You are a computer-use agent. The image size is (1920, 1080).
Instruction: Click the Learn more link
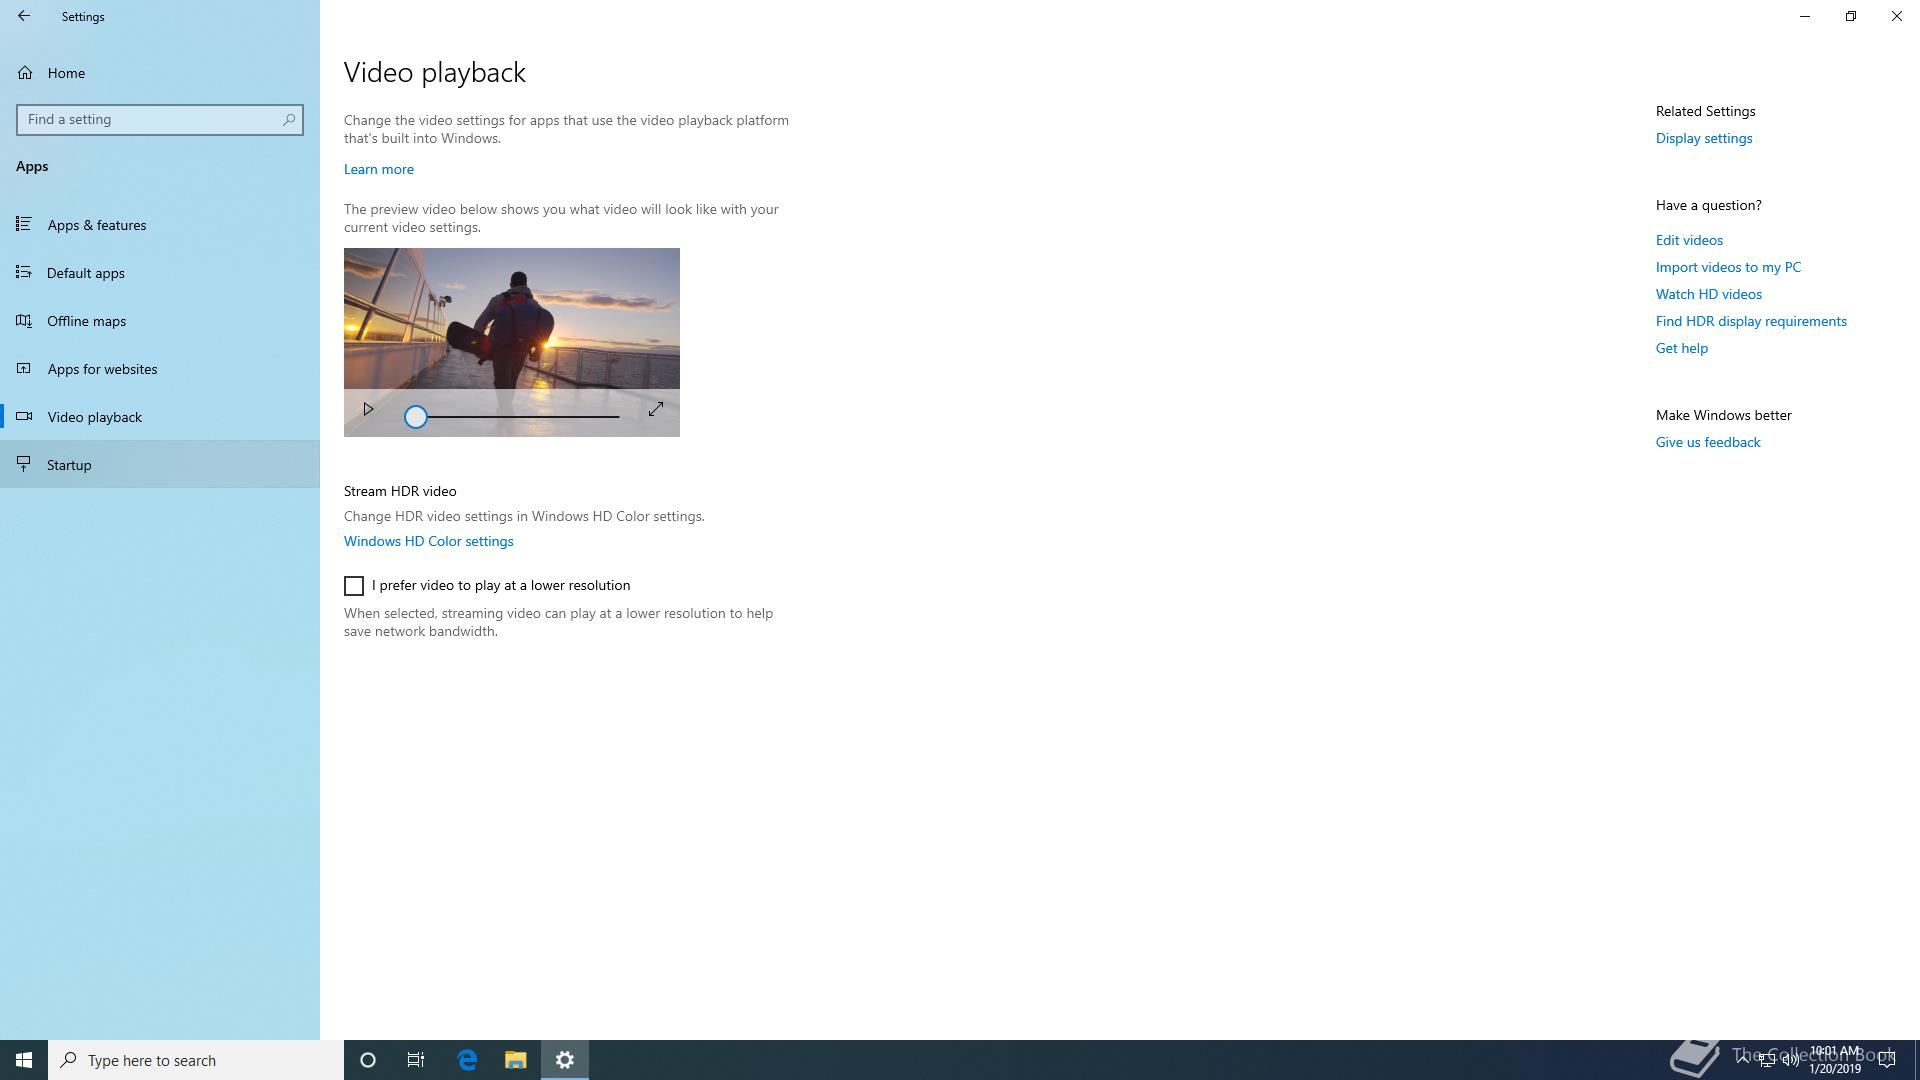[x=378, y=169]
